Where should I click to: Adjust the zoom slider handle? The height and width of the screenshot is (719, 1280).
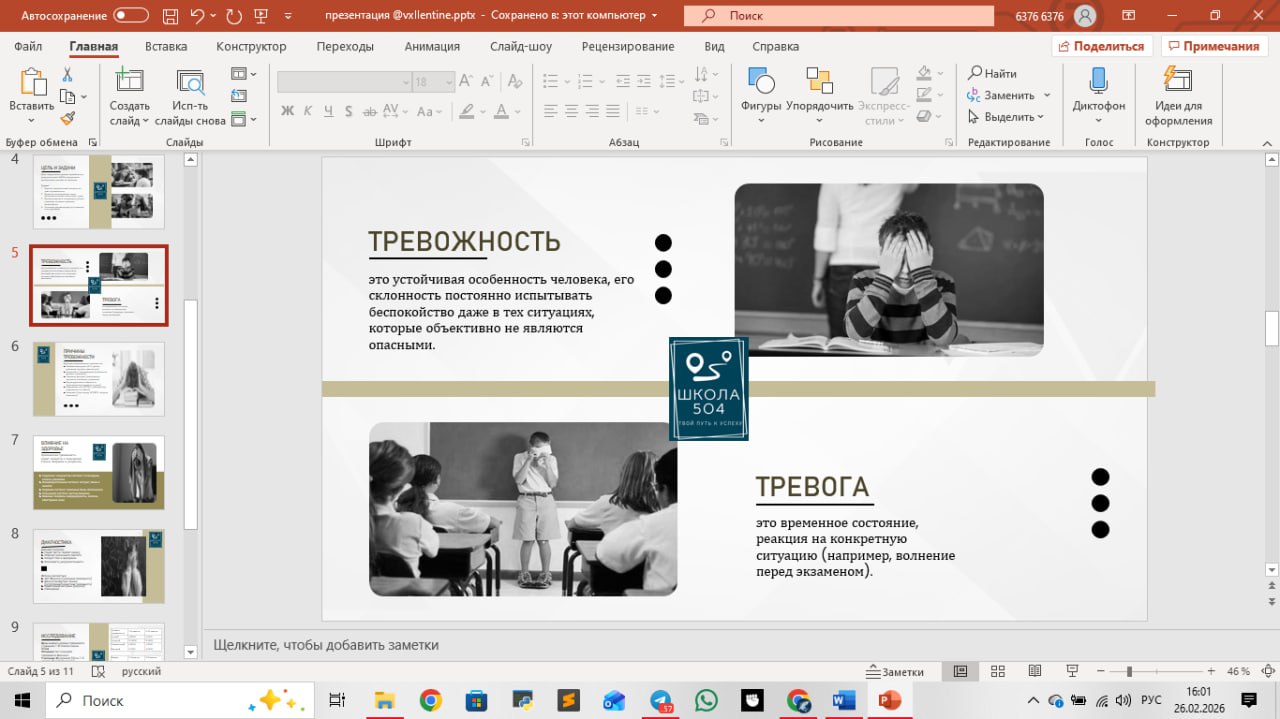(1129, 671)
